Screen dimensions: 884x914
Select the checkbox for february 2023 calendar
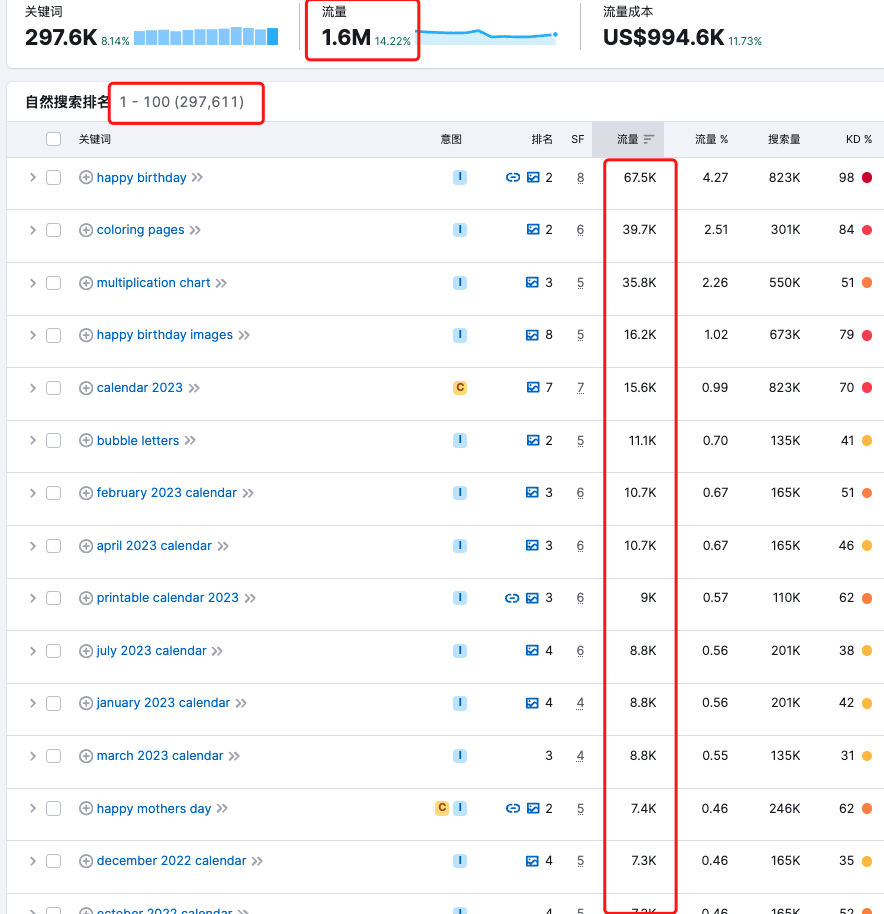54,493
